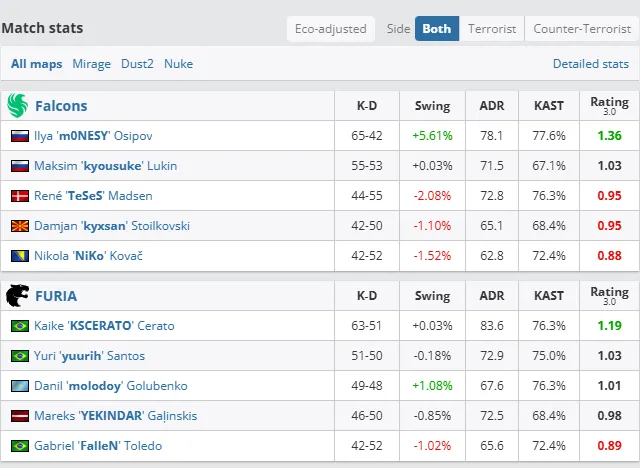Click KSCERATO's 1.19 rating value
Image resolution: width=640 pixels, height=468 pixels.
[x=609, y=326]
